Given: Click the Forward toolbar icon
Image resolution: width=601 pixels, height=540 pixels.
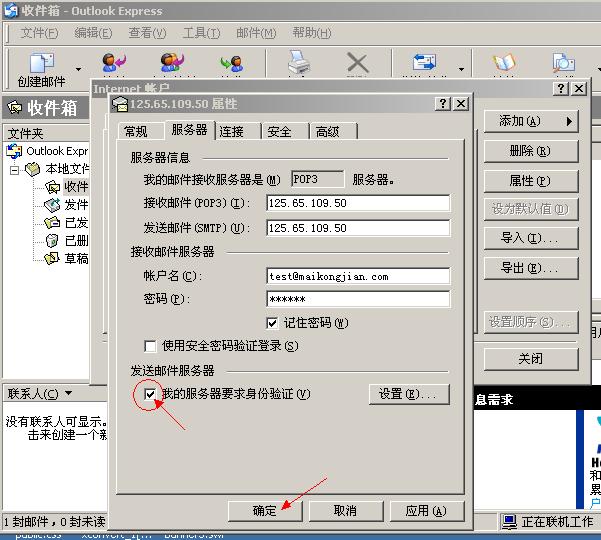Looking at the screenshot, I should 232,63.
